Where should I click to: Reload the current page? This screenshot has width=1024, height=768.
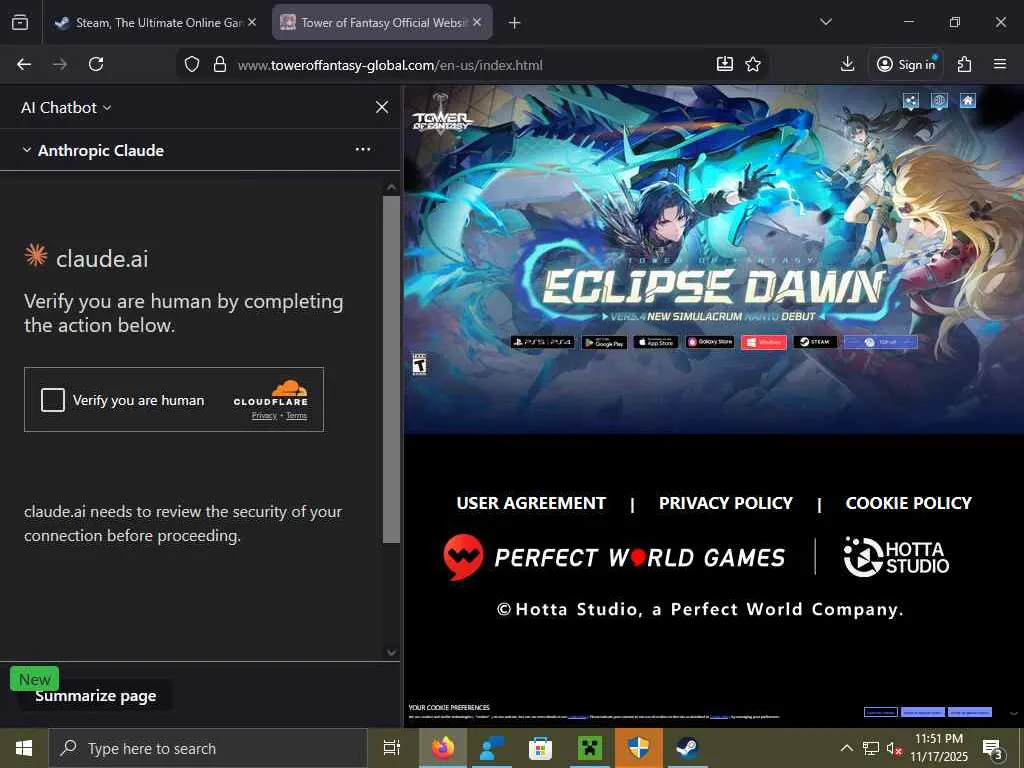pyautogui.click(x=96, y=64)
